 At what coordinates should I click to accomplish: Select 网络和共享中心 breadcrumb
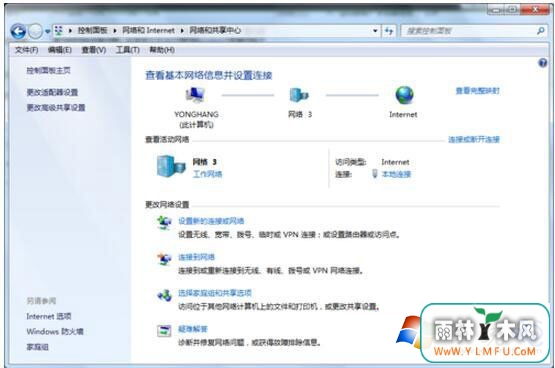[x=215, y=30]
